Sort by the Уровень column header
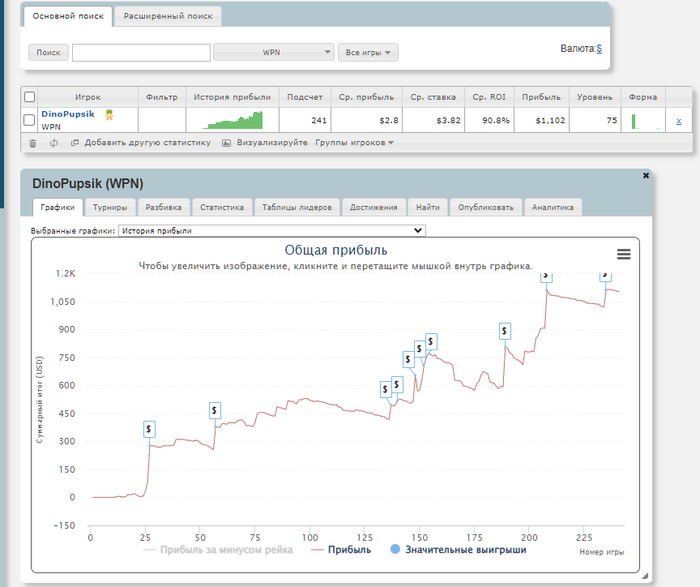Screen dimensions: 700x587 (595, 97)
